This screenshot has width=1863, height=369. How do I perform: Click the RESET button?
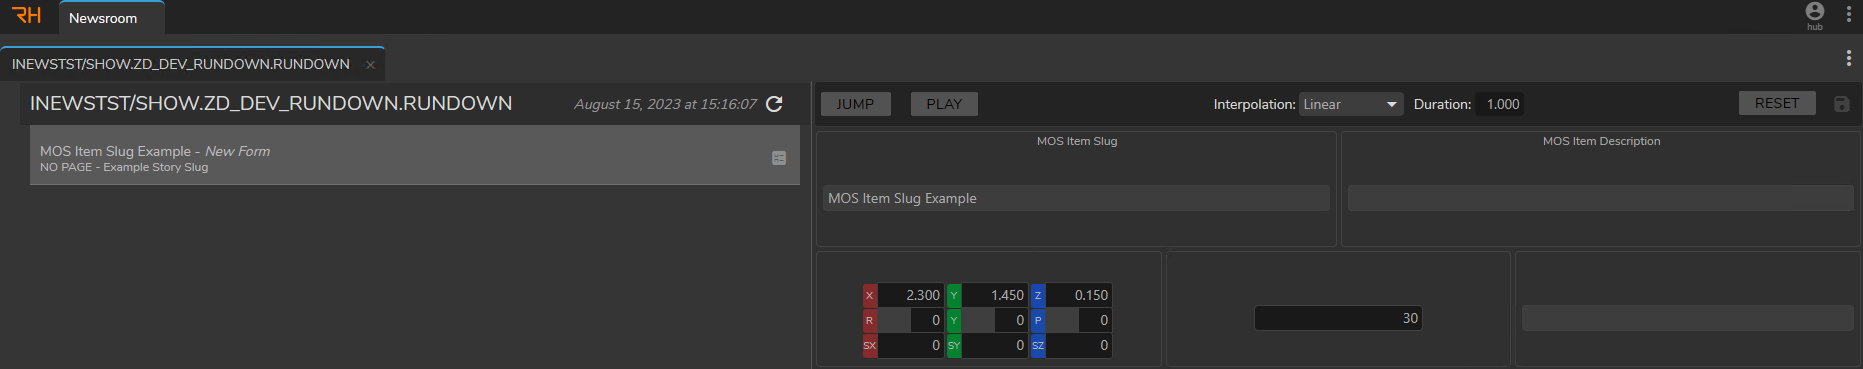point(1777,103)
